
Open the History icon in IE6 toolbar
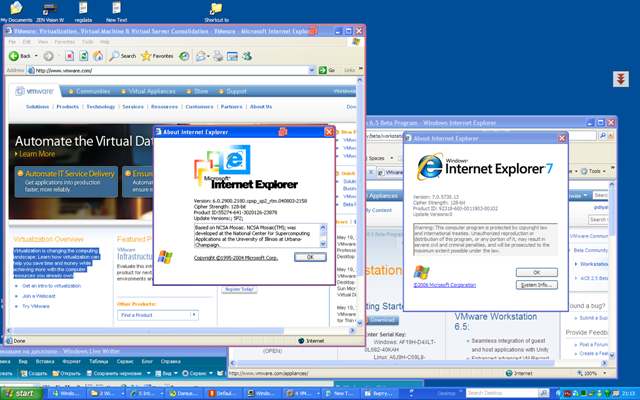[x=184, y=56]
